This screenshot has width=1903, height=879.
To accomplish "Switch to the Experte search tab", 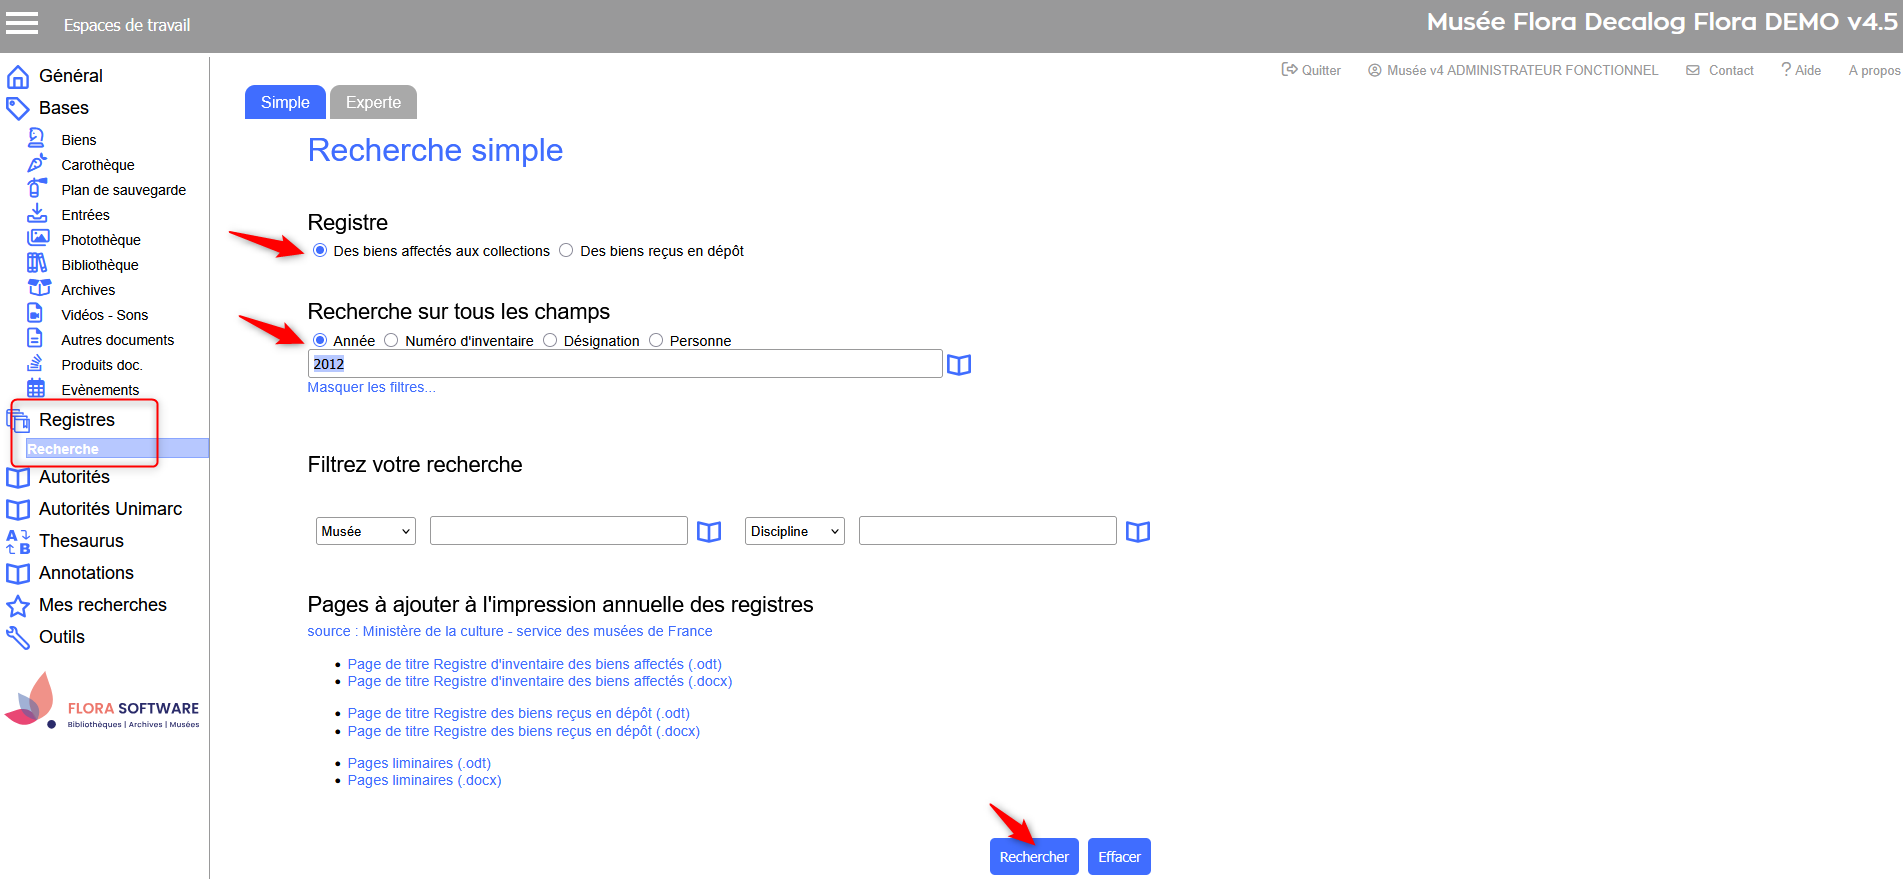I will point(373,102).
